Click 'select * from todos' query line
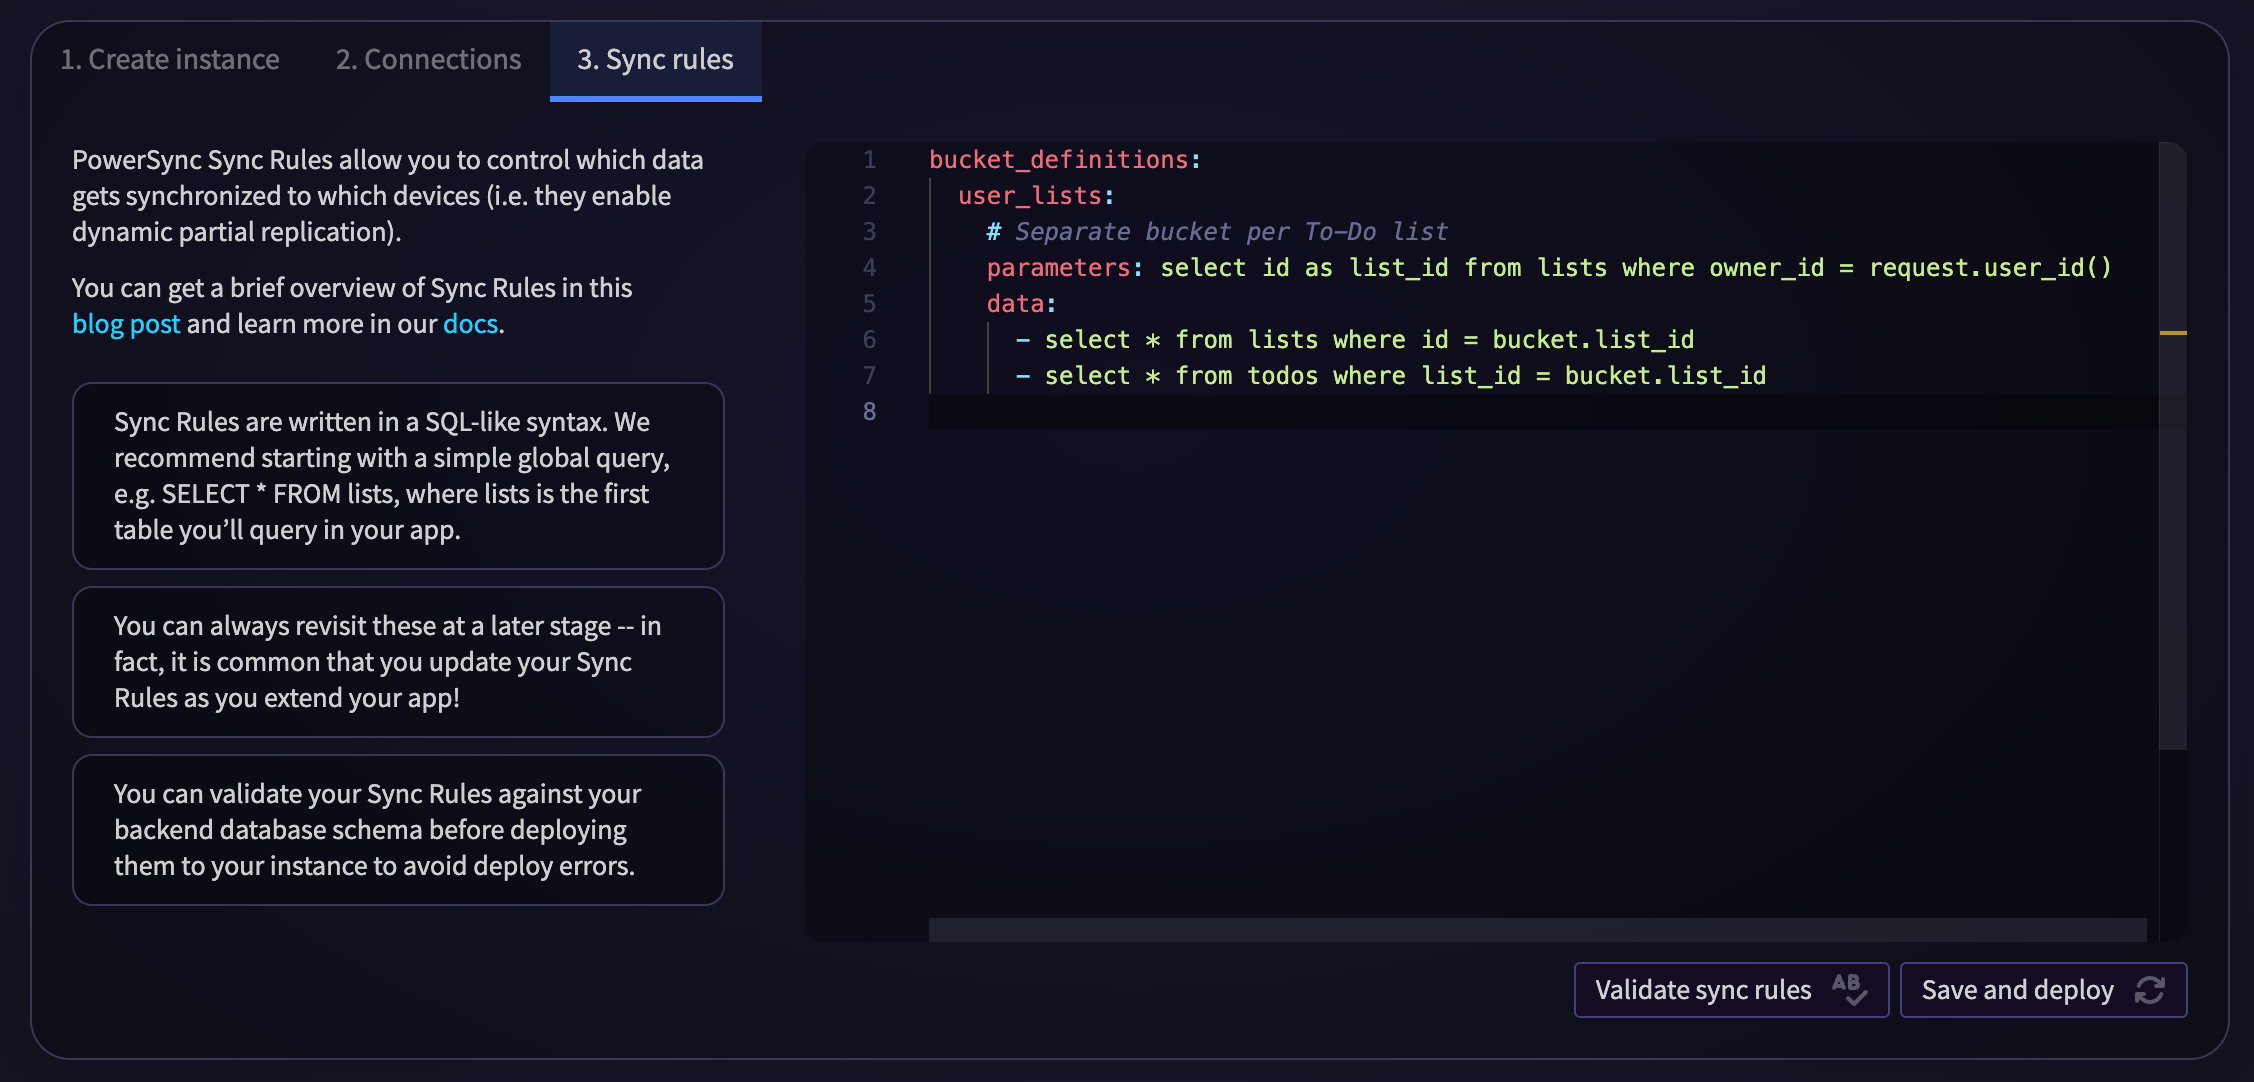Viewport: 2254px width, 1082px height. [1391, 376]
